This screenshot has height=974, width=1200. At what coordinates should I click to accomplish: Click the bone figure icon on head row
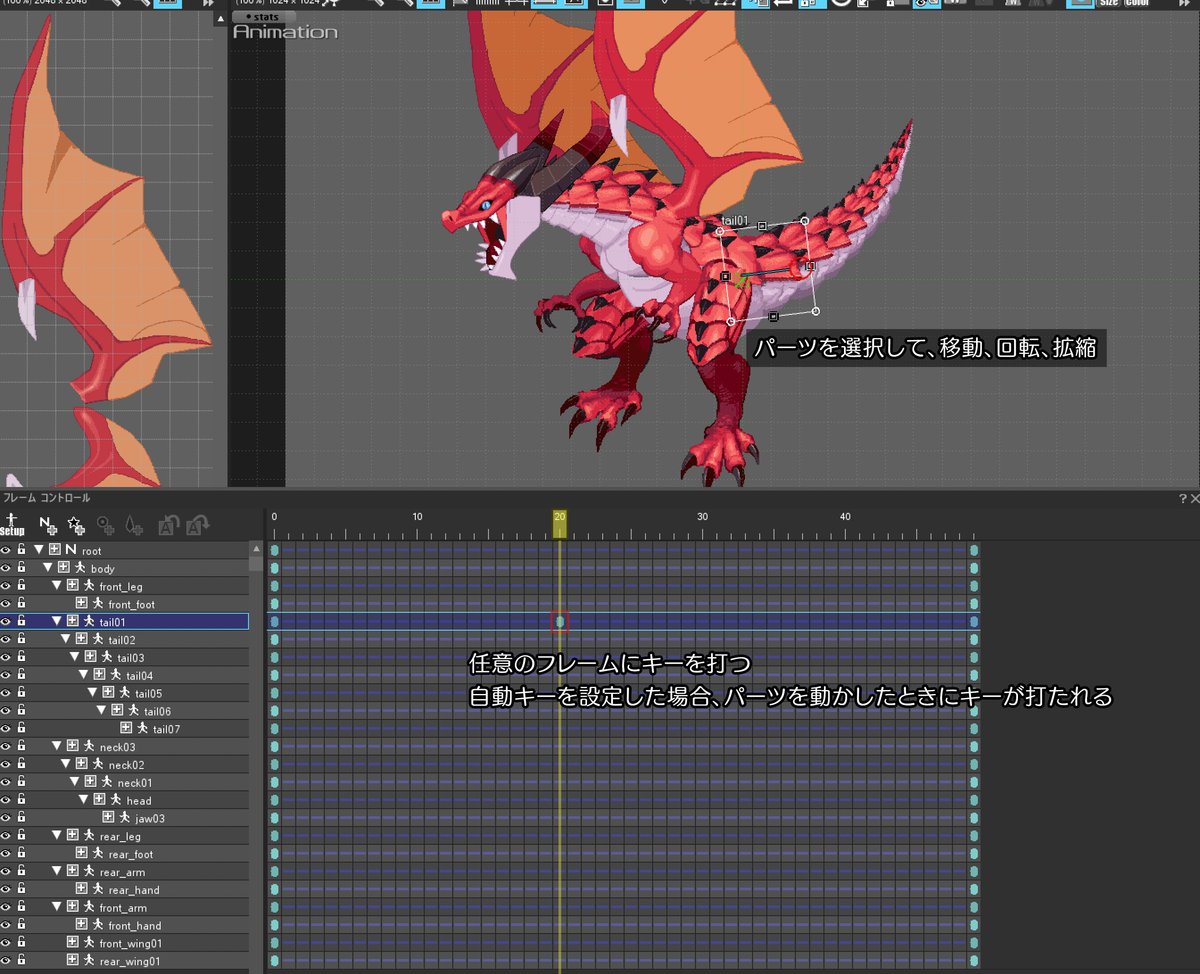[116, 800]
